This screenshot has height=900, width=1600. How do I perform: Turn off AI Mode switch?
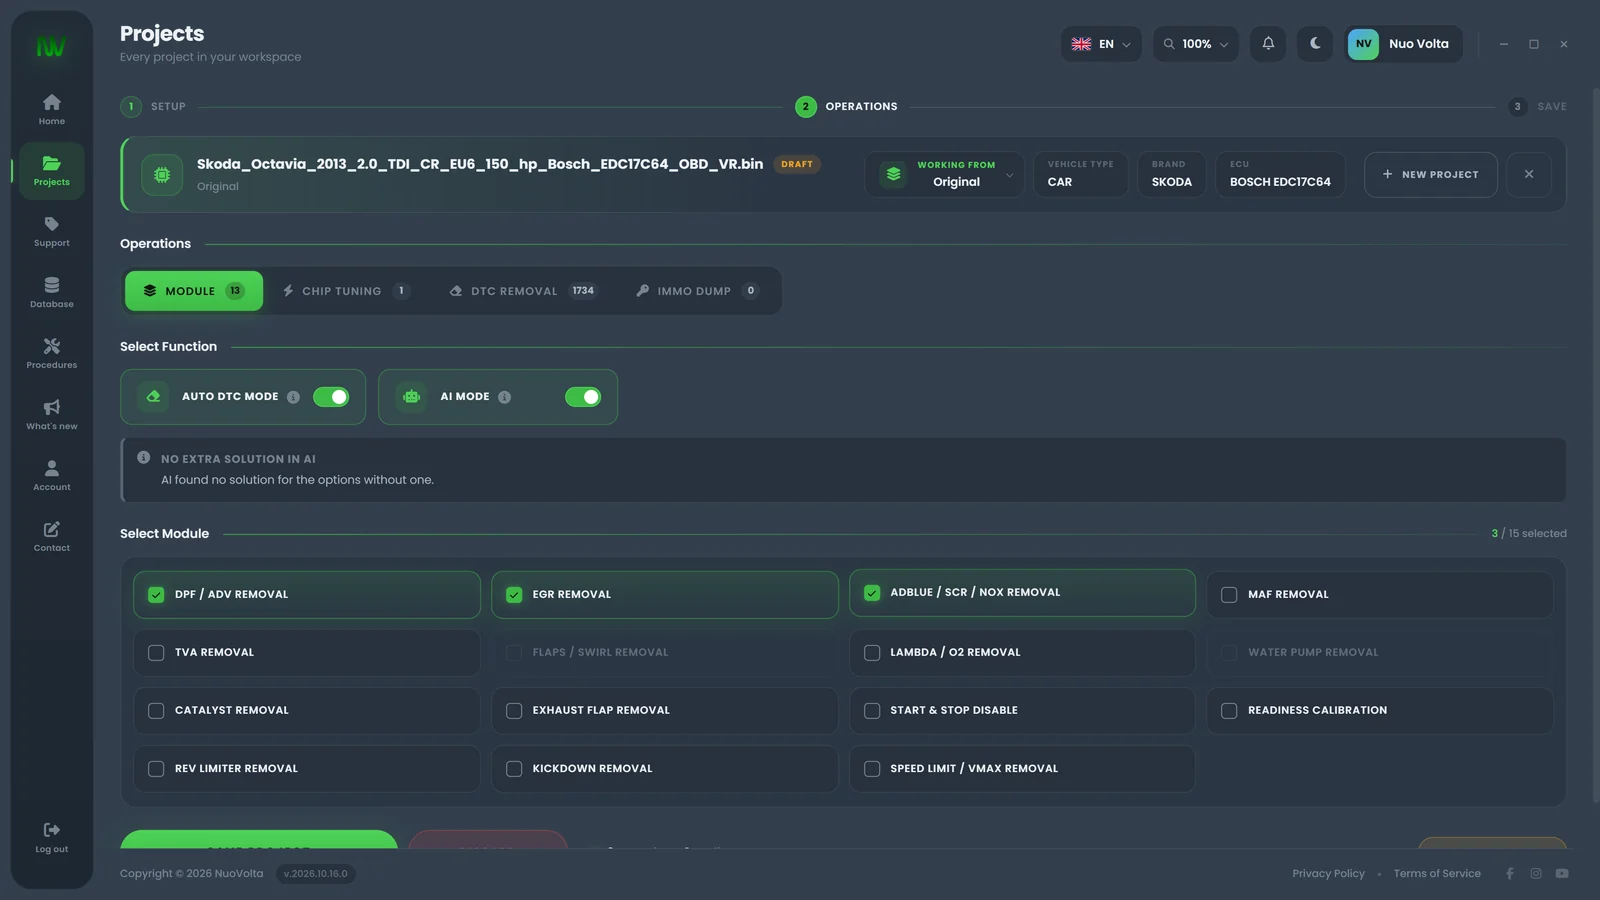click(583, 397)
